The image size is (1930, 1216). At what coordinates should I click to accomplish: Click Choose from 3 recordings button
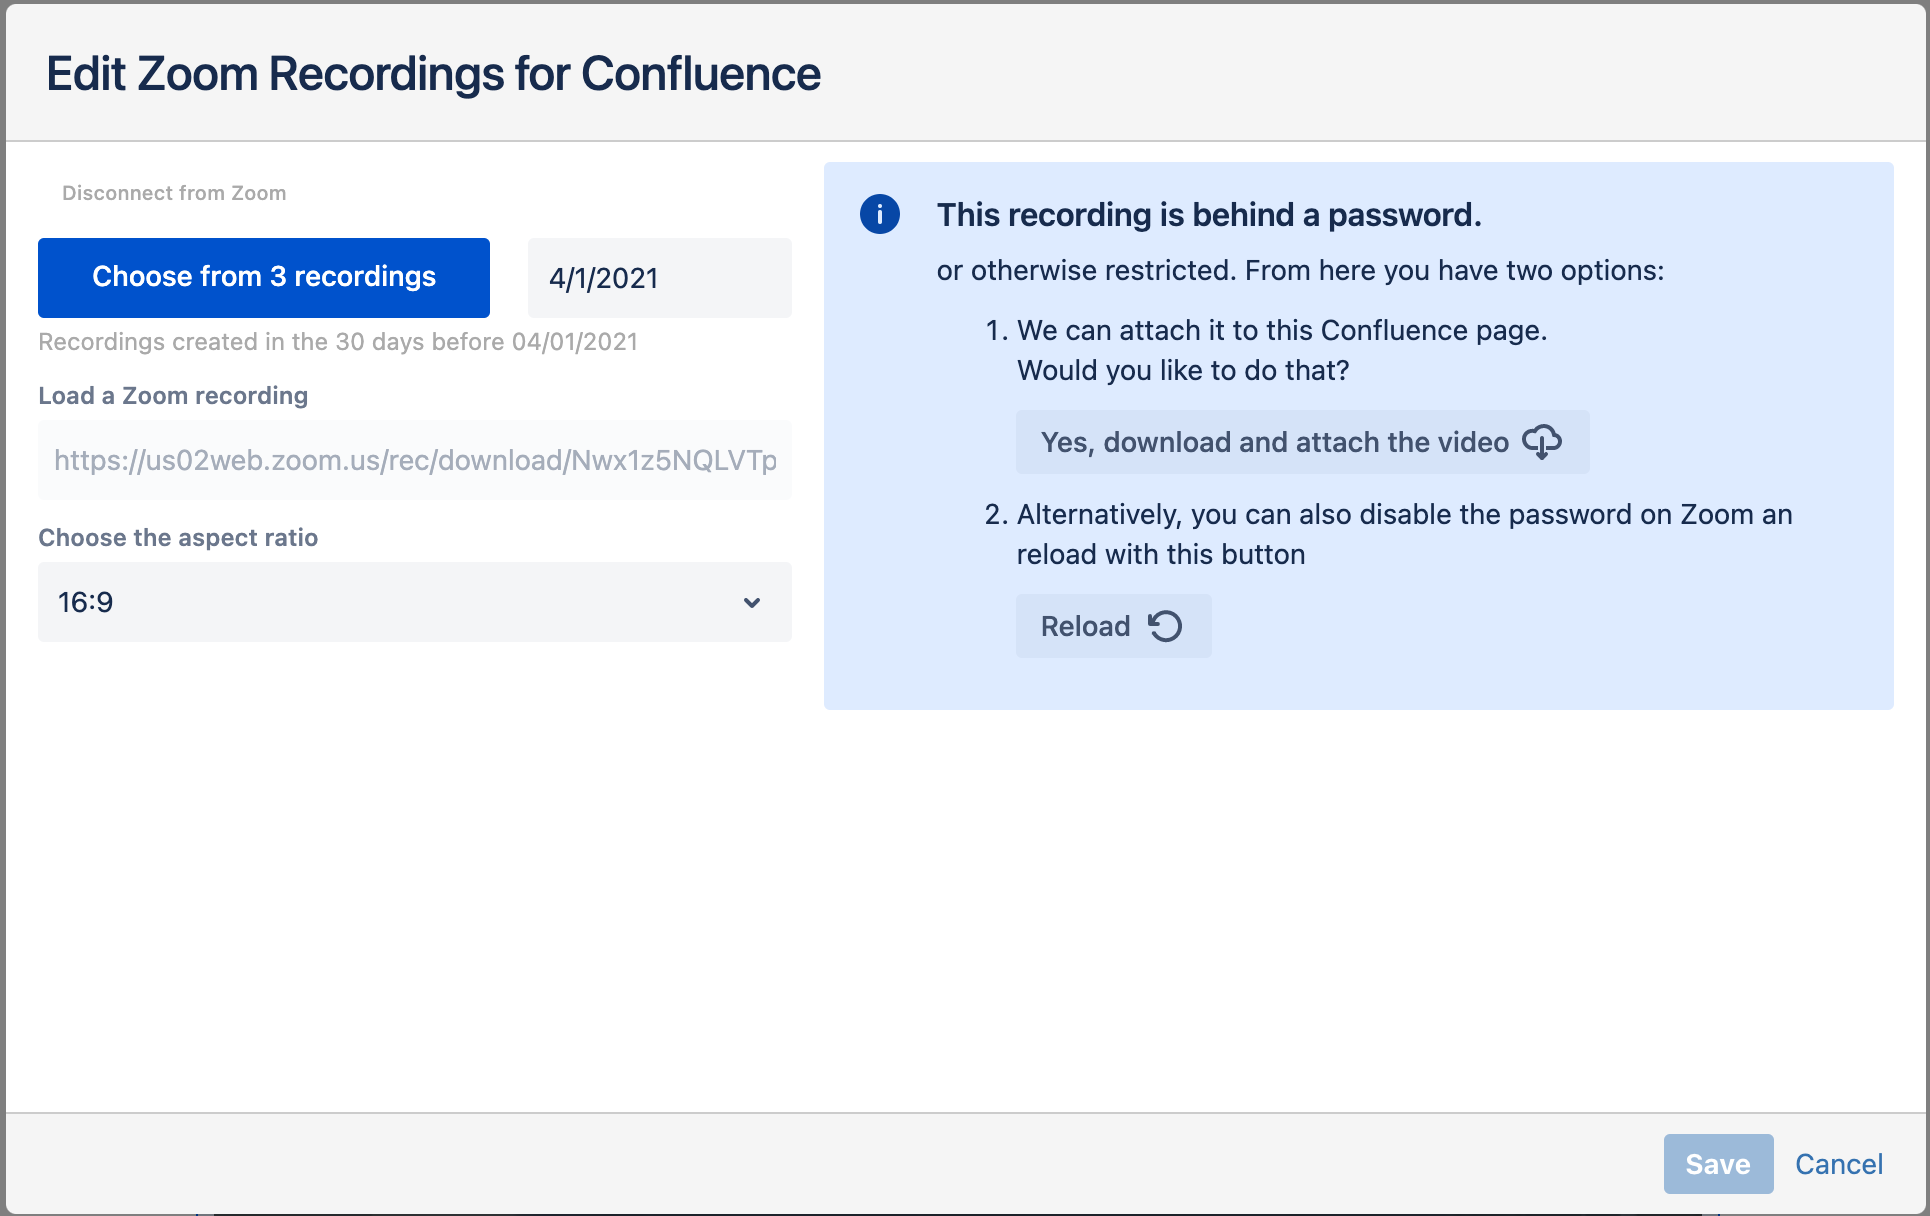pos(264,278)
